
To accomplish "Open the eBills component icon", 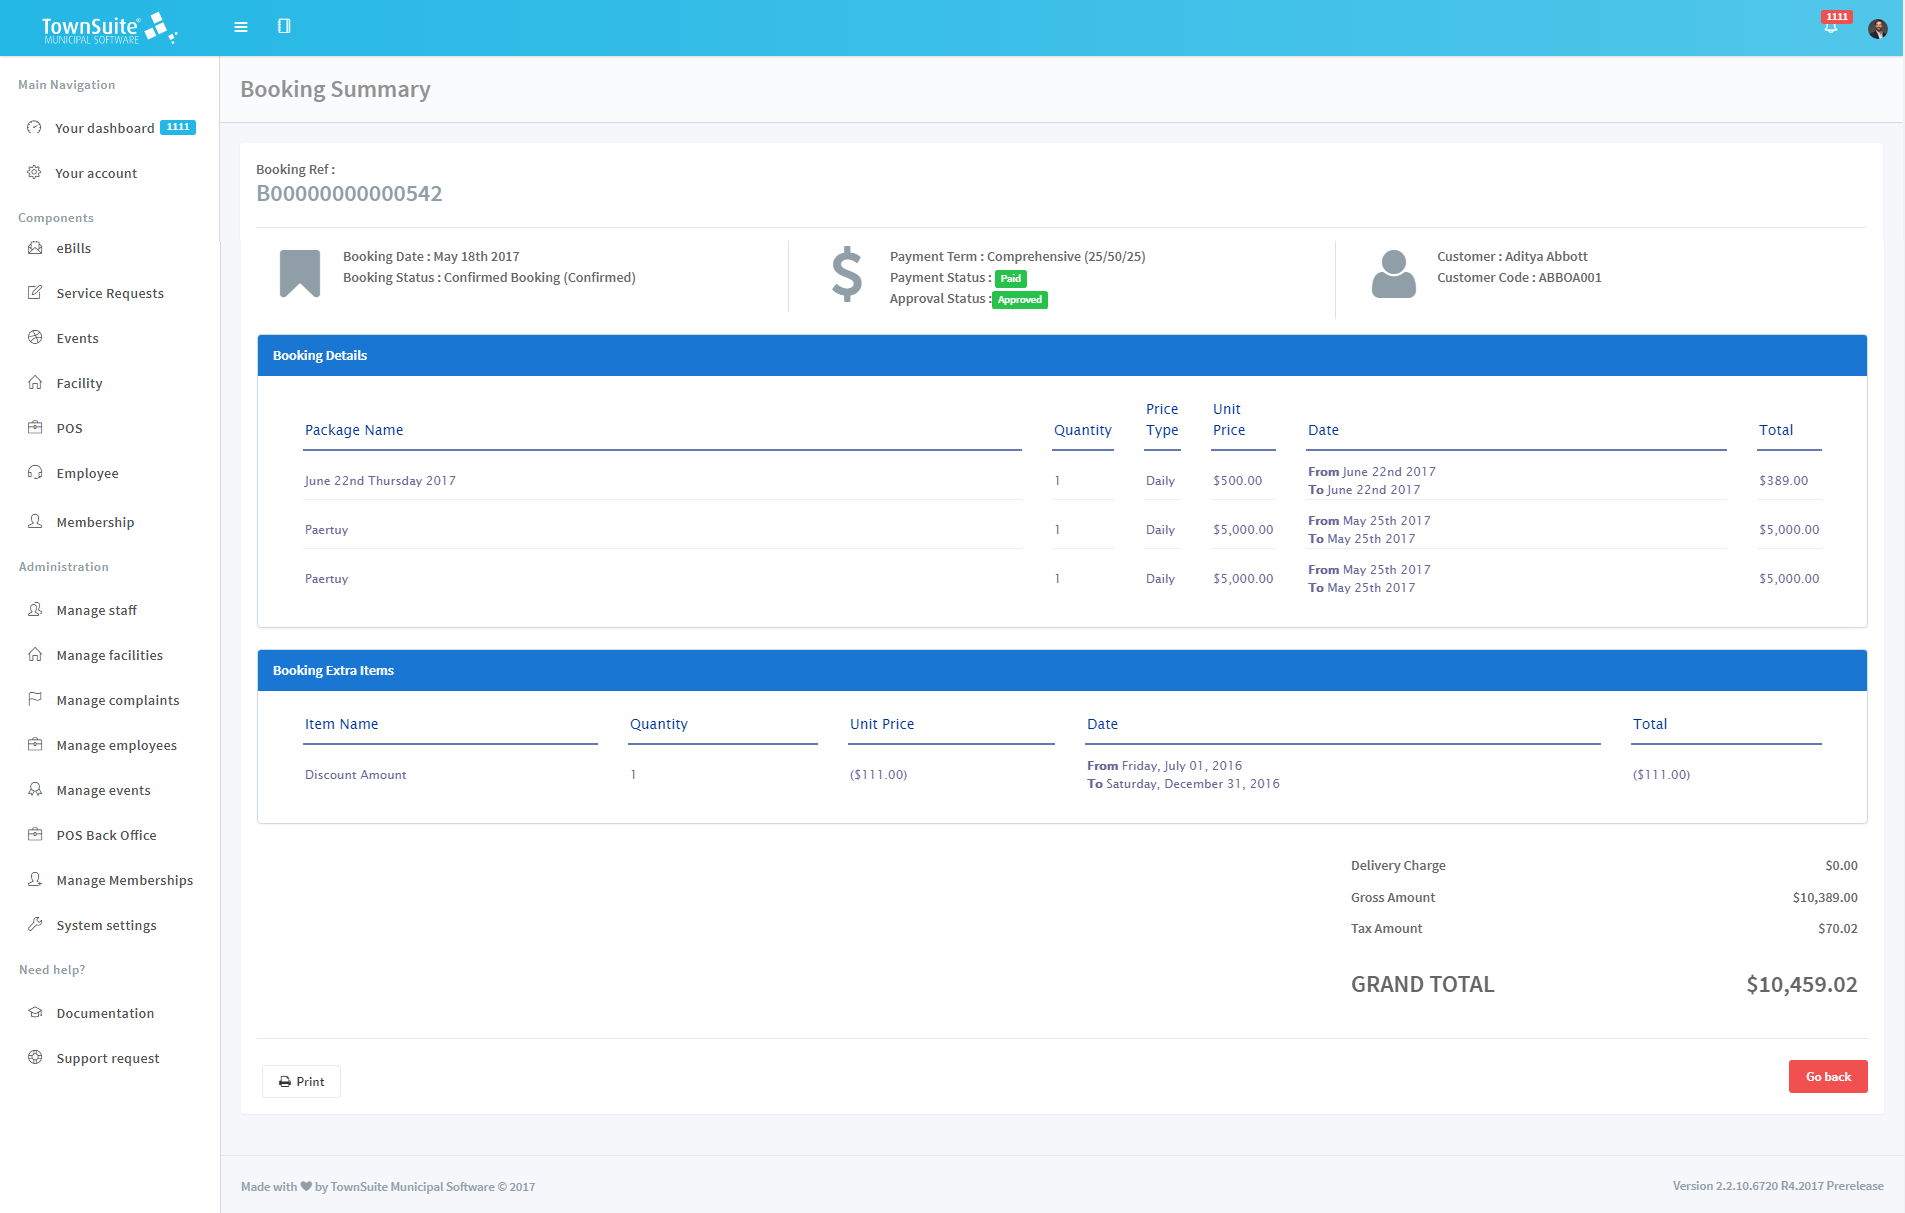I will click(x=36, y=248).
